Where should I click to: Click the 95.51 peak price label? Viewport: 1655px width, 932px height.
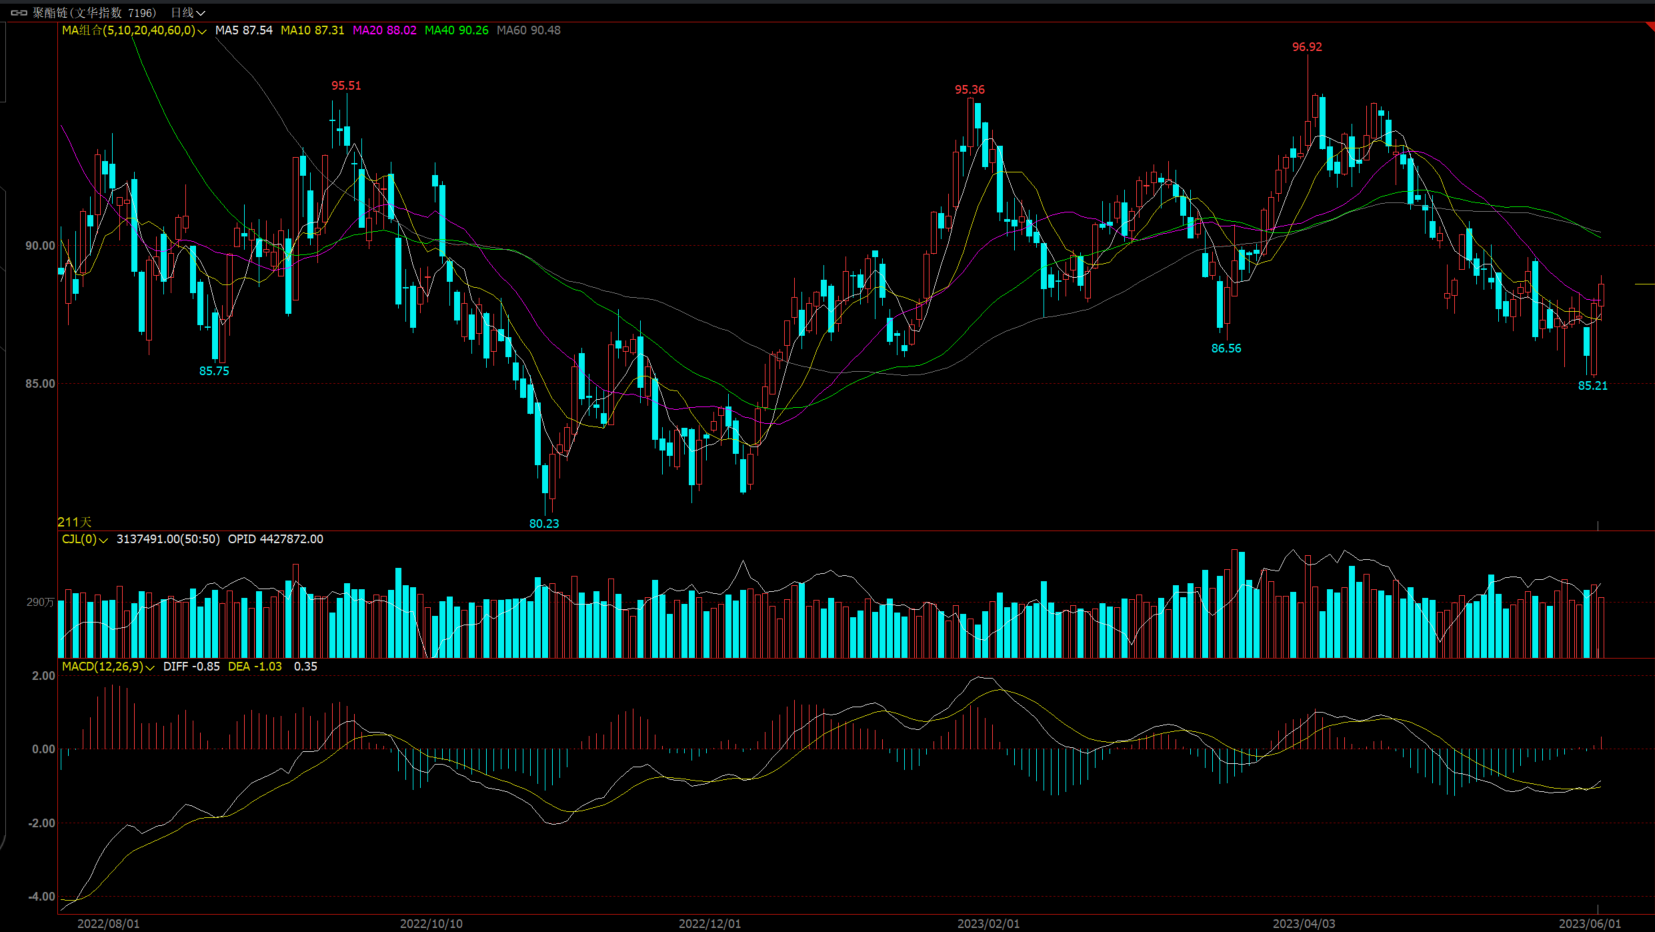(346, 86)
